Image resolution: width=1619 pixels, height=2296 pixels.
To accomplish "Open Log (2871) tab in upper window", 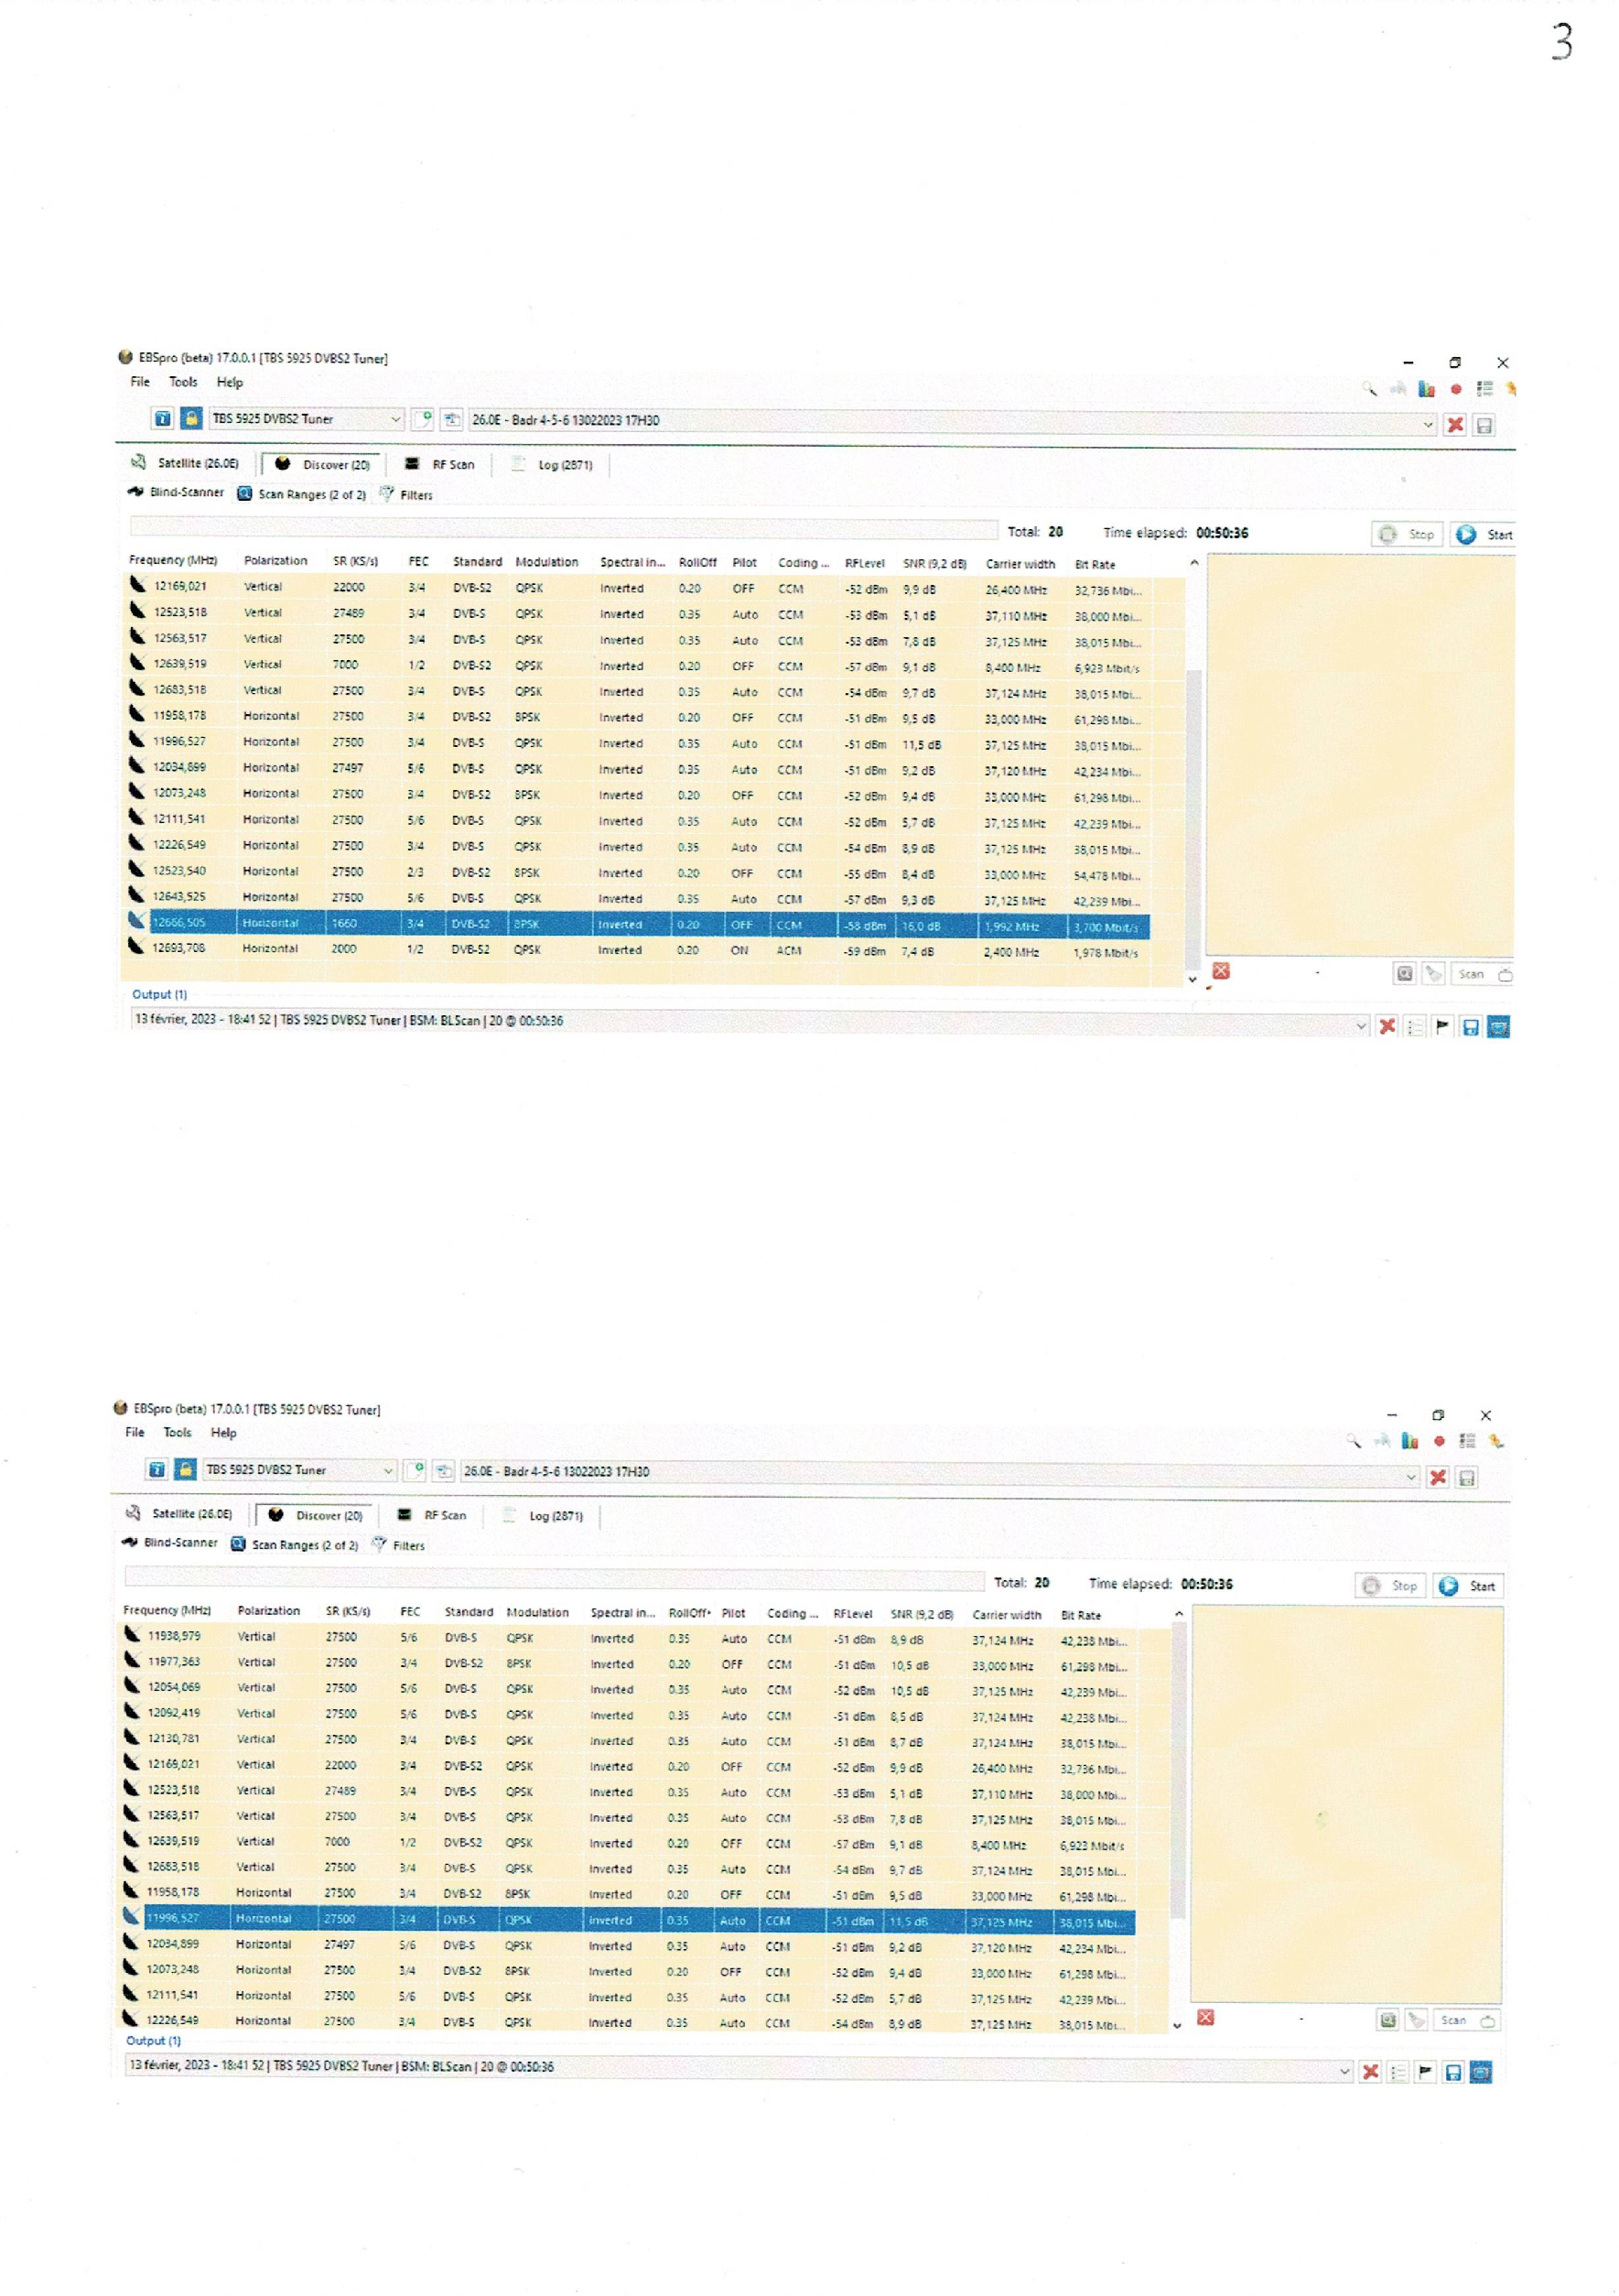I will pos(552,465).
